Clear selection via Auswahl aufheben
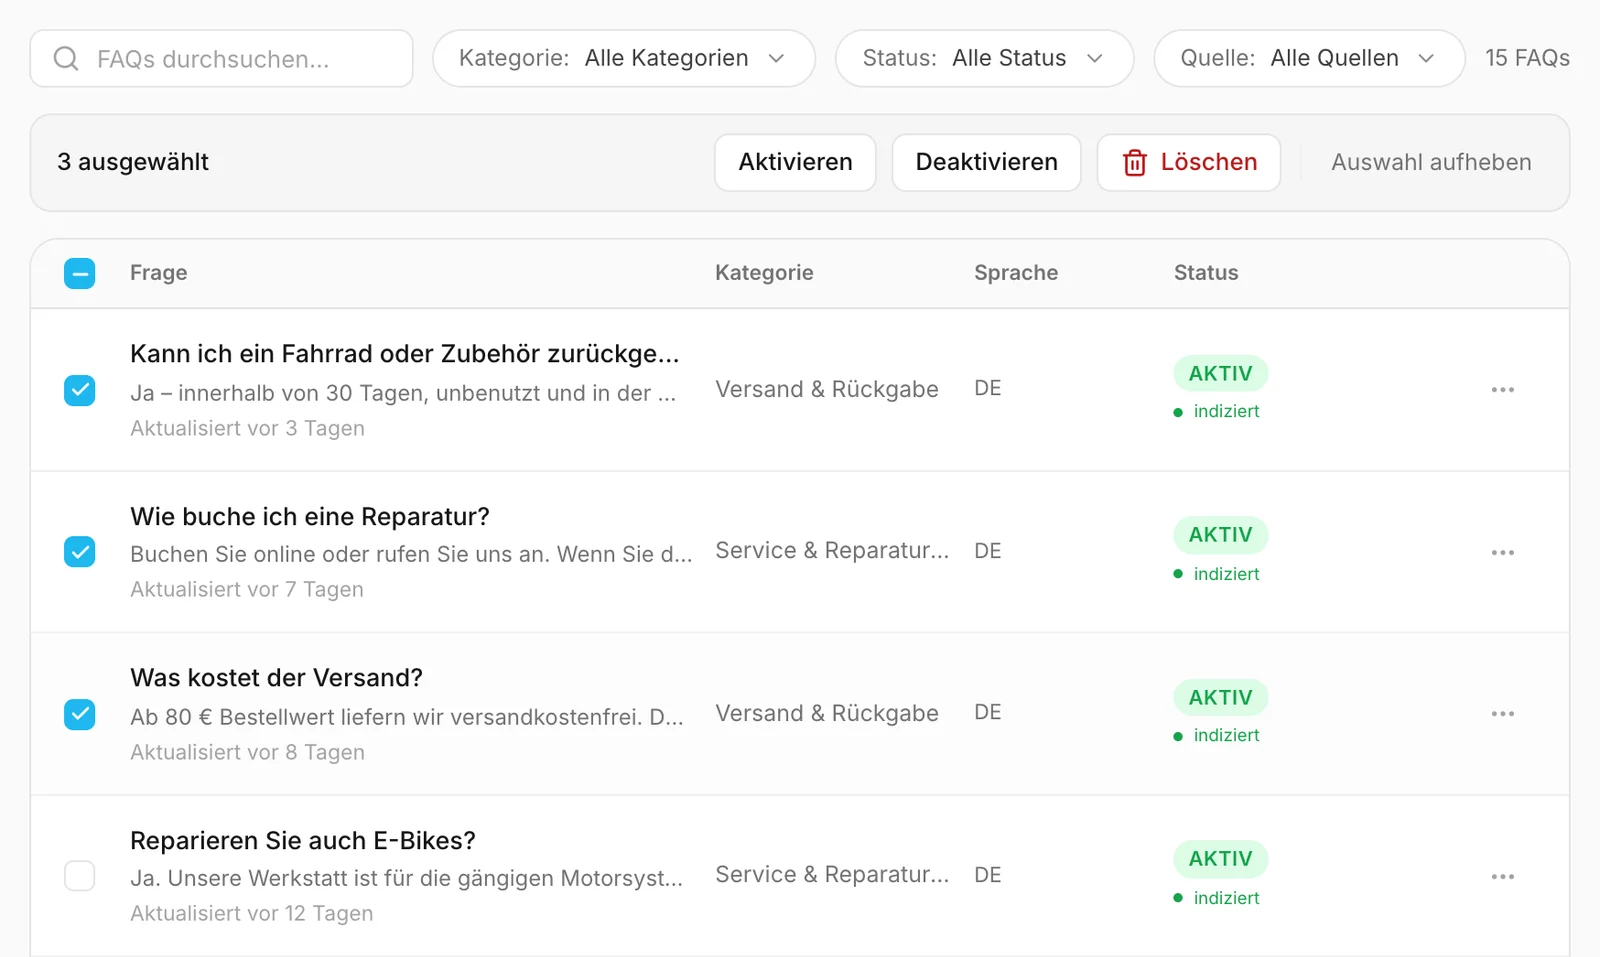This screenshot has width=1600, height=957. point(1431,162)
